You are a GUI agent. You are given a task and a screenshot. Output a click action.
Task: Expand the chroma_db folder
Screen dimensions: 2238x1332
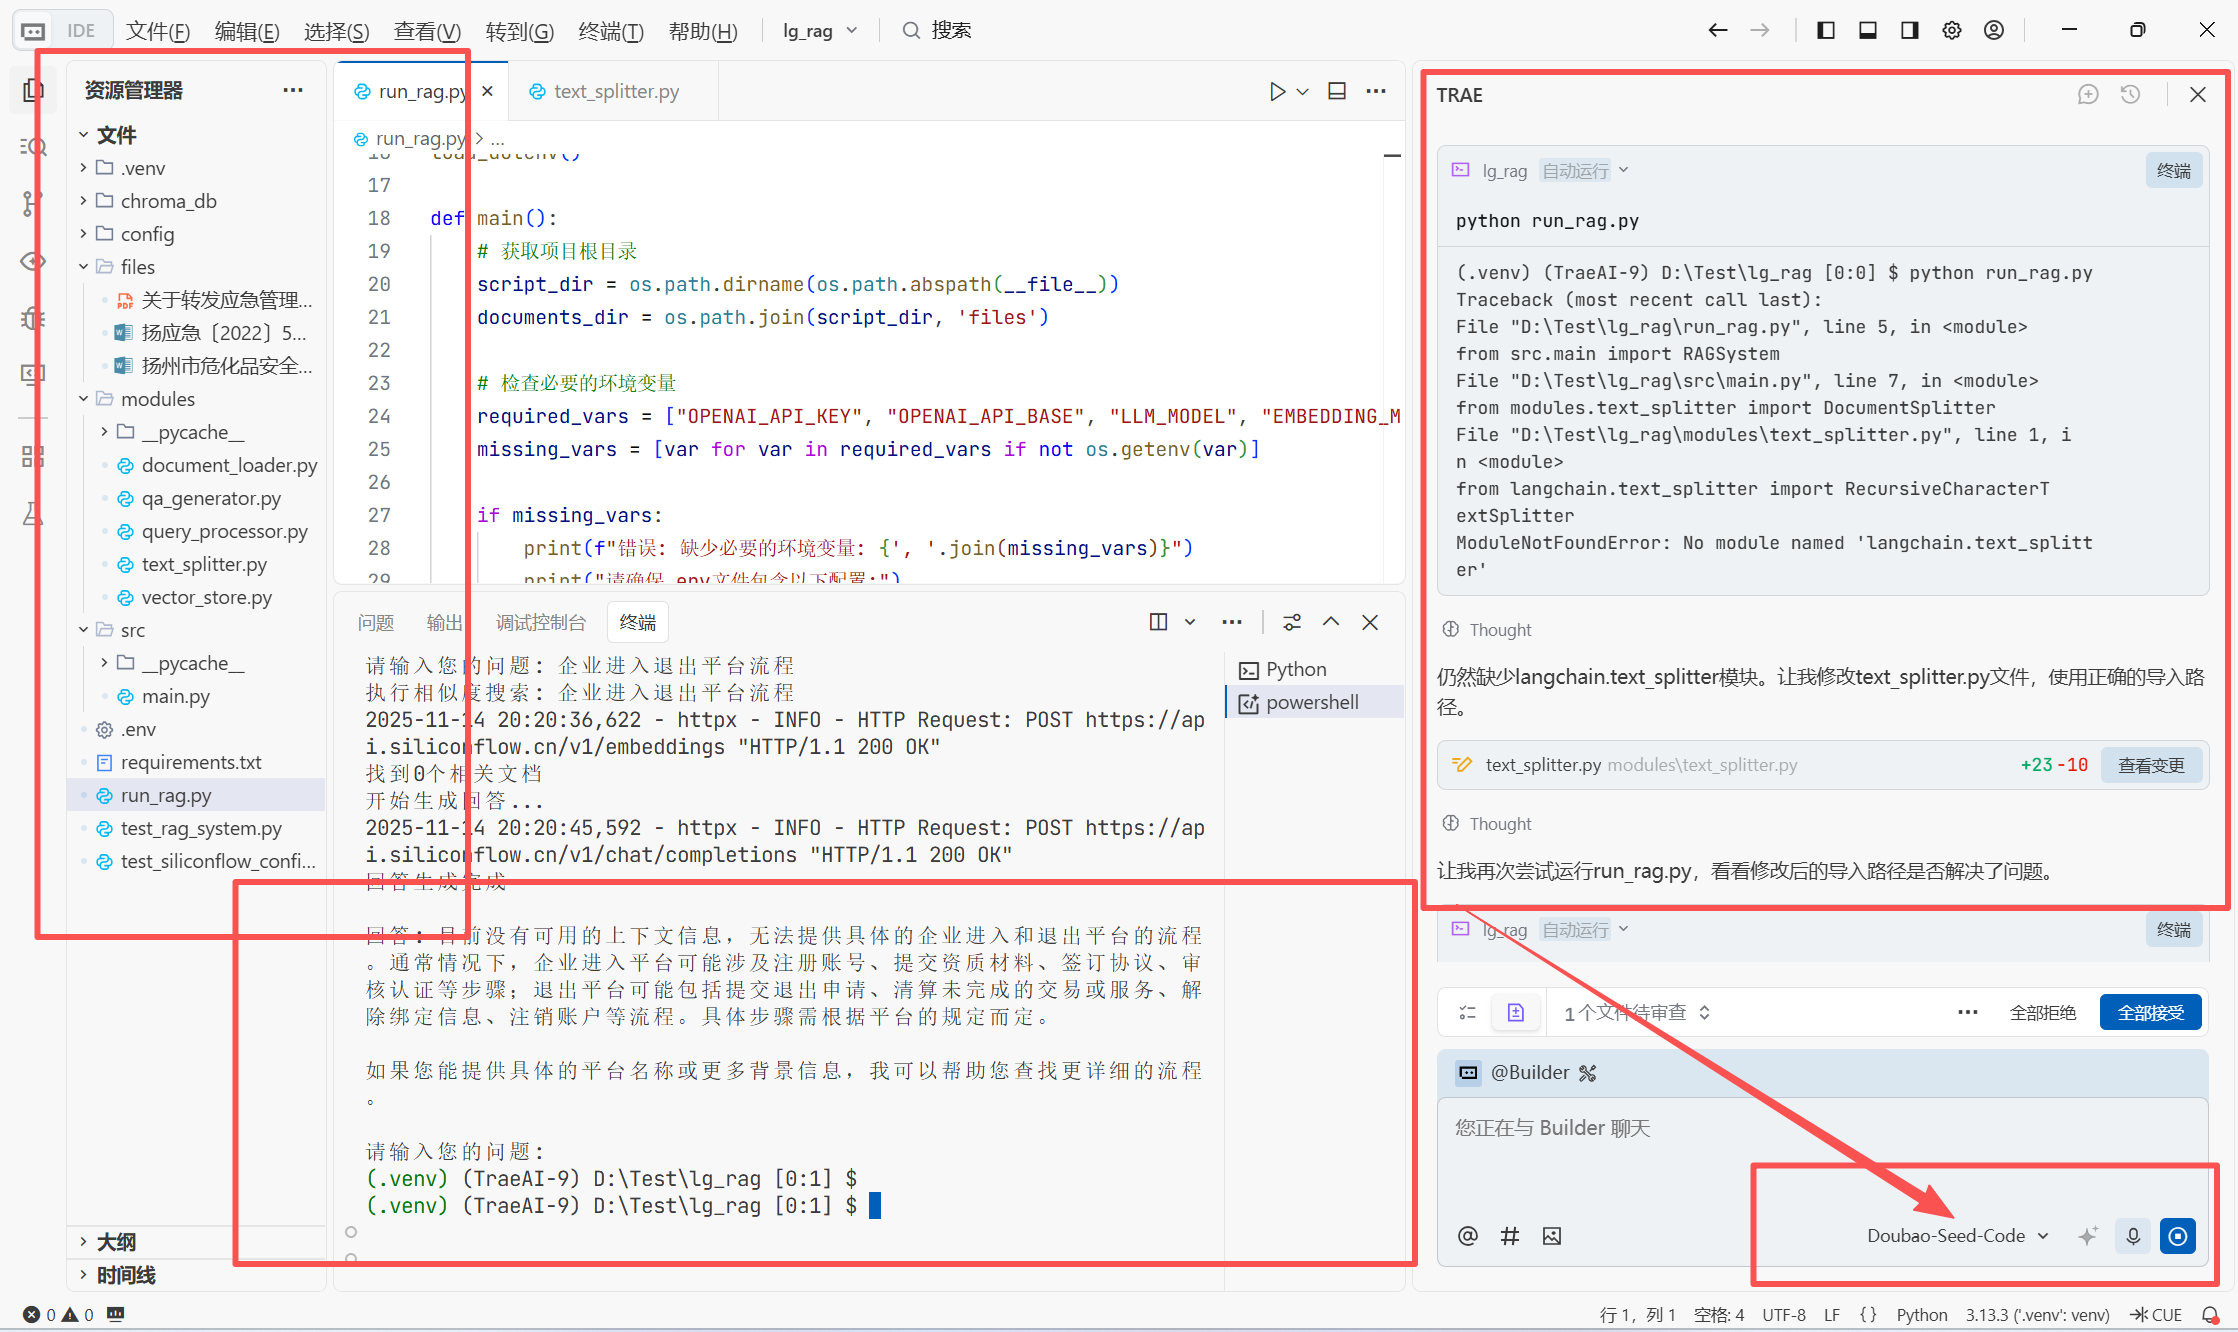[168, 201]
